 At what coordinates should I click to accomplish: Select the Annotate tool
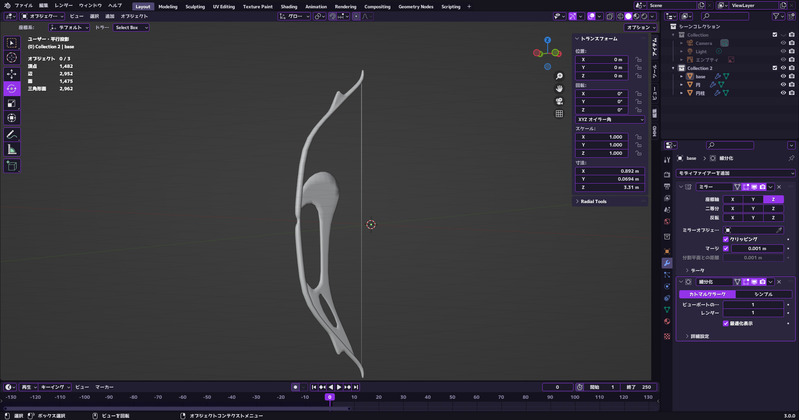tap(12, 134)
